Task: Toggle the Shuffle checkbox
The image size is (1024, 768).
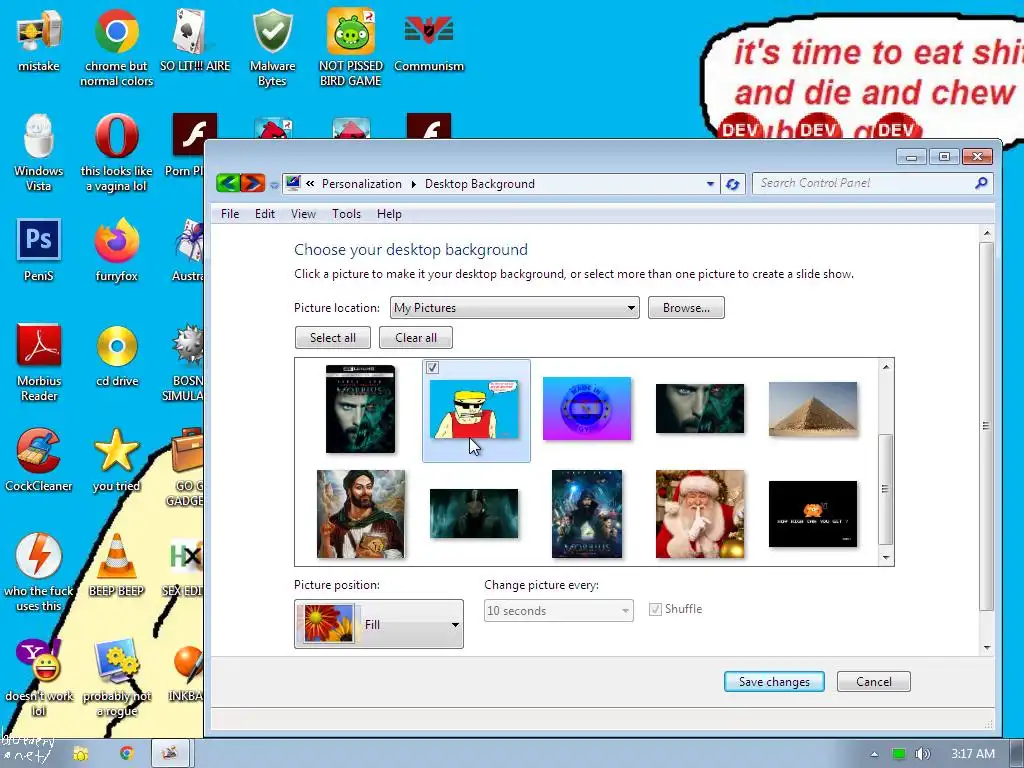Action: 655,609
